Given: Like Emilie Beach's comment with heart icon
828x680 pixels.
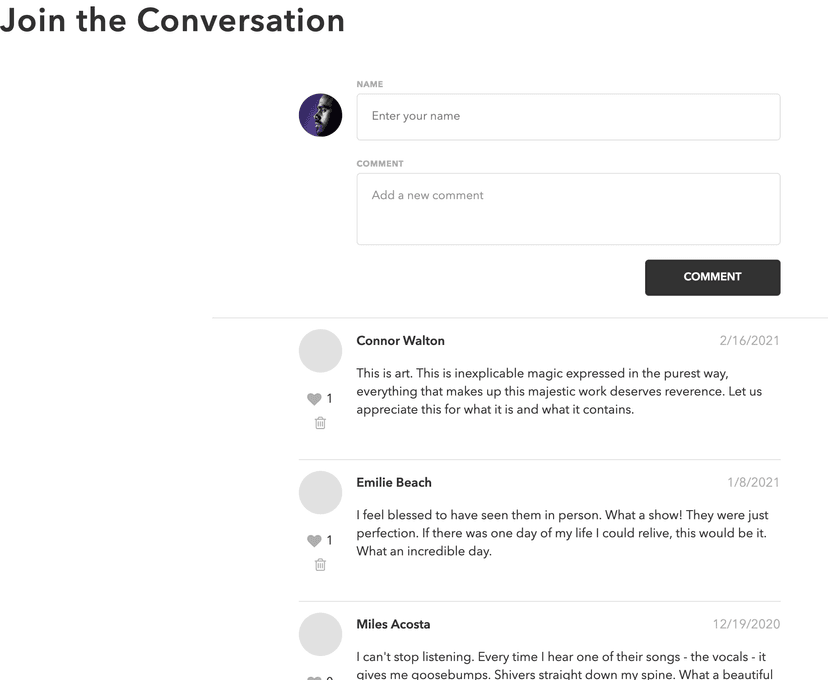Looking at the screenshot, I should pos(314,541).
